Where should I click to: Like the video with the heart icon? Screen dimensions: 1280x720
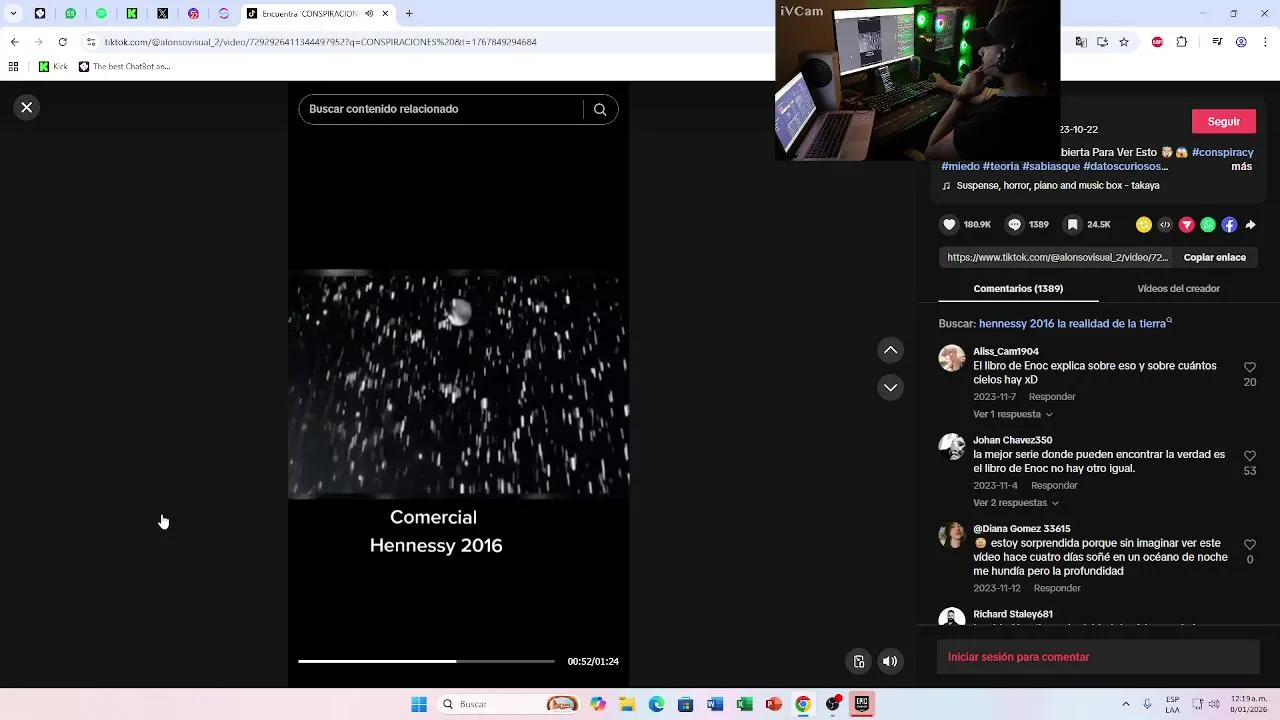click(950, 225)
